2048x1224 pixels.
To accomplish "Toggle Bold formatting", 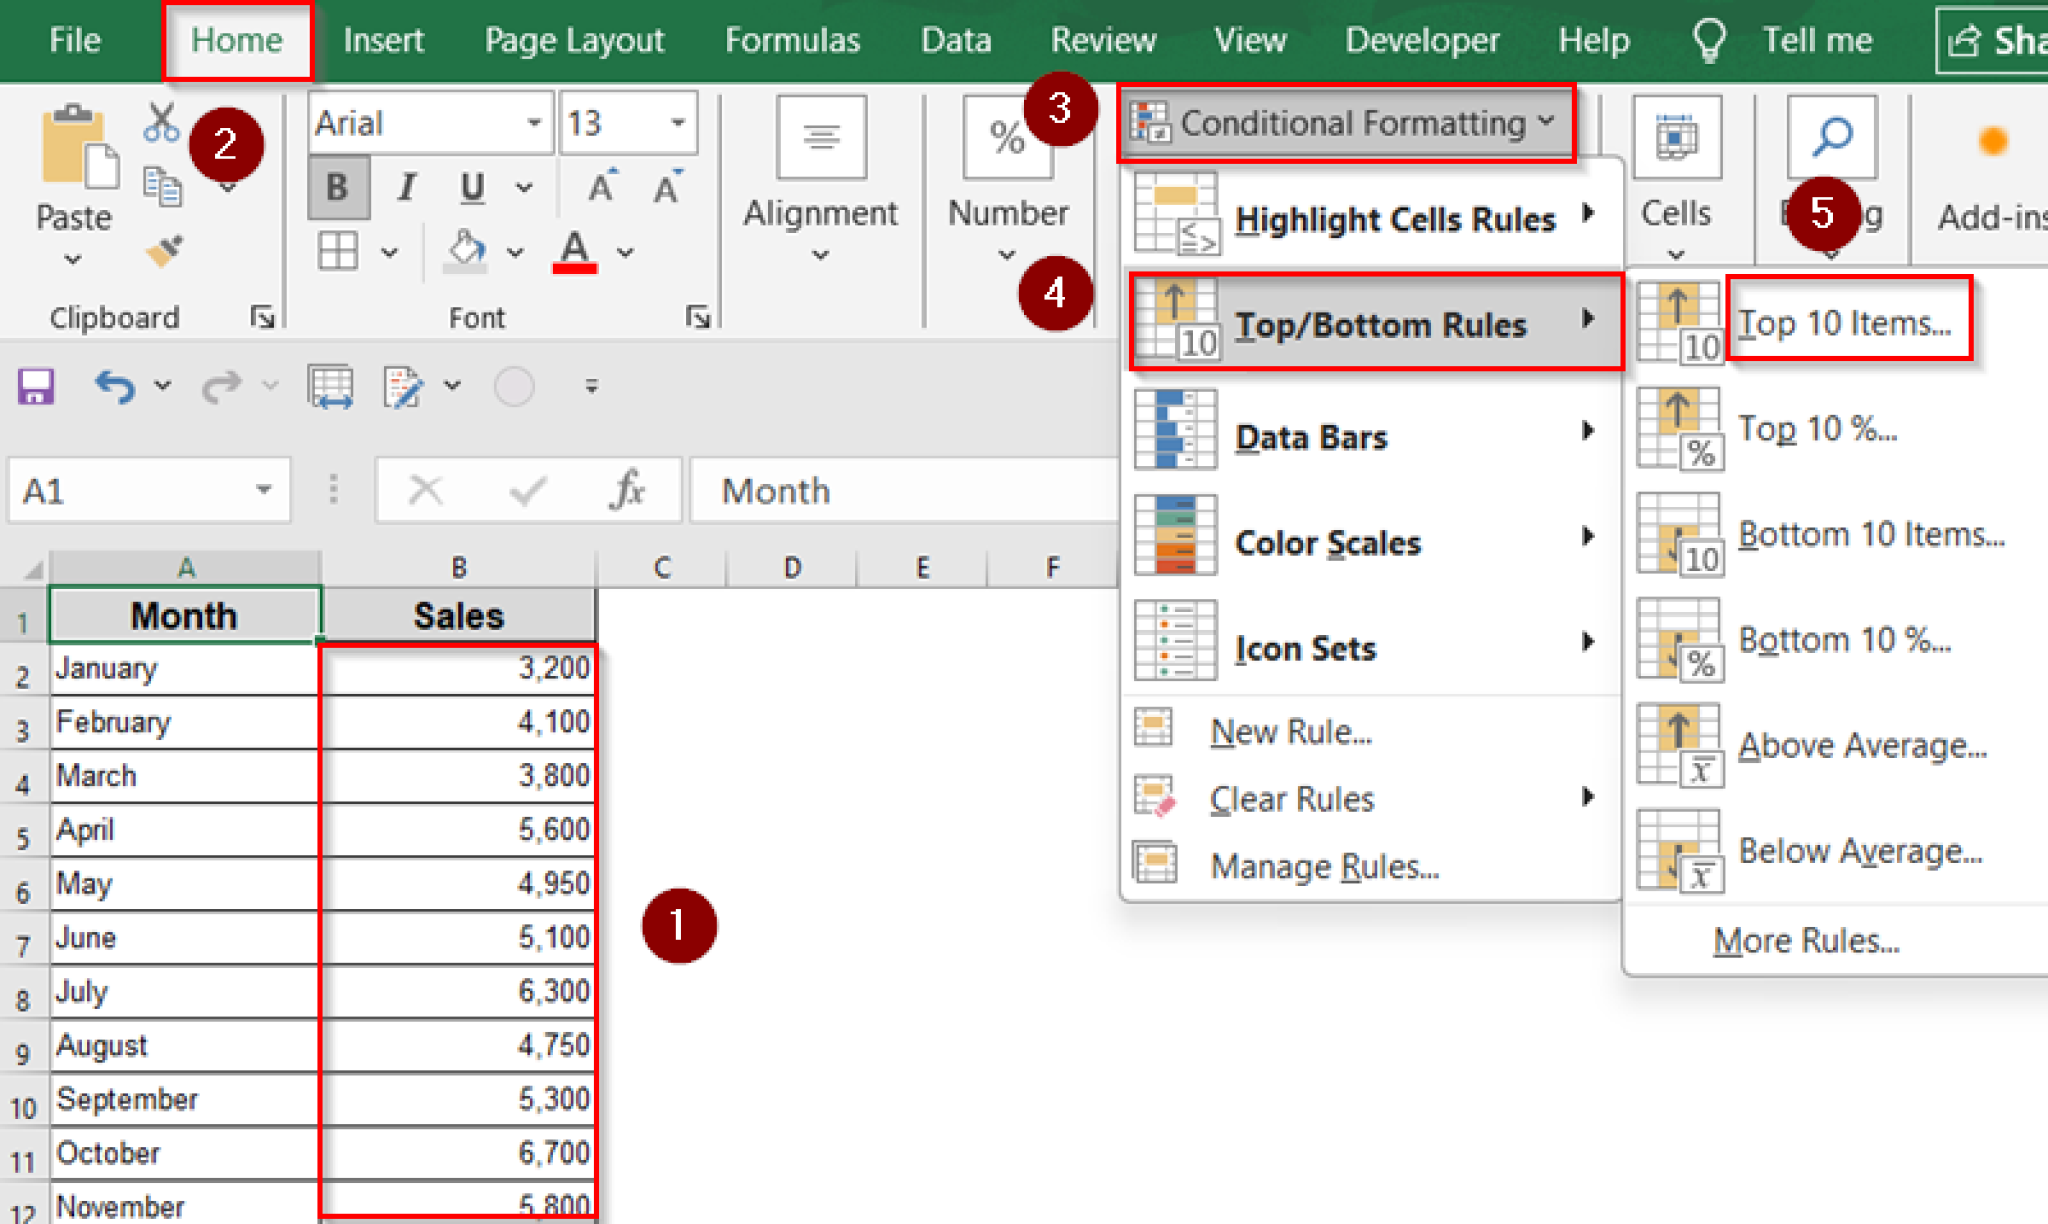I will [338, 186].
